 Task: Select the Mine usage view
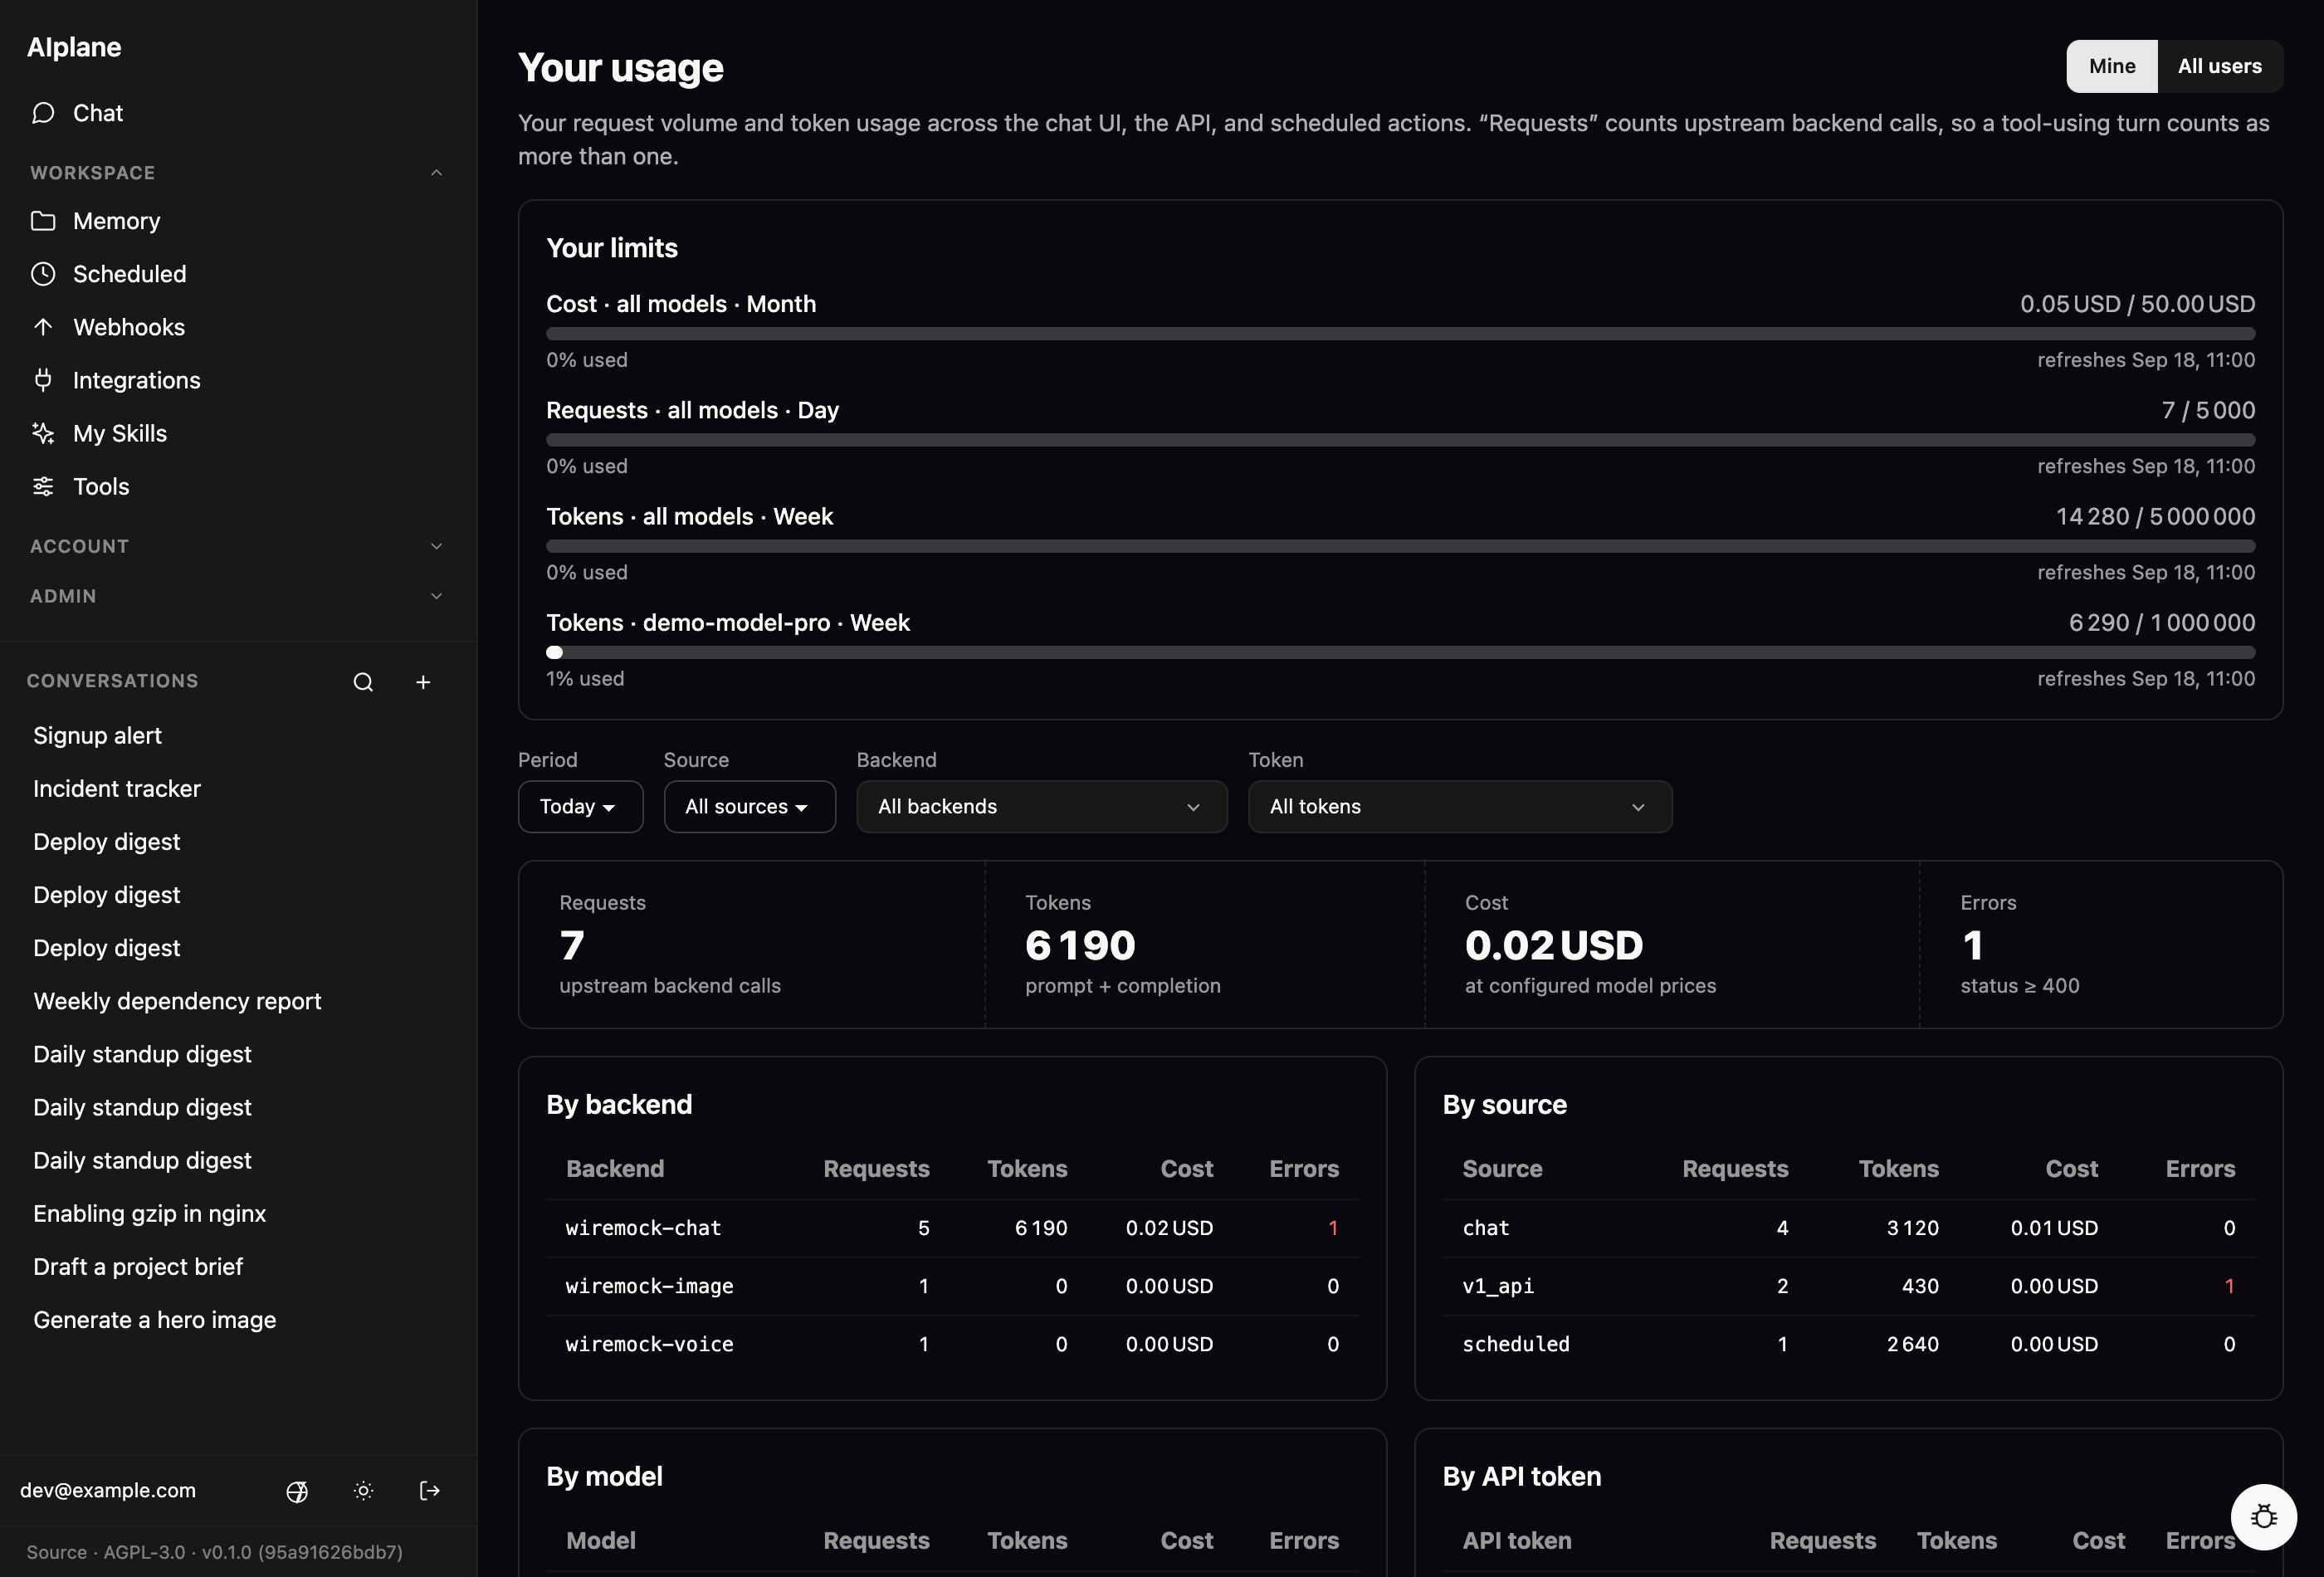(x=2112, y=66)
